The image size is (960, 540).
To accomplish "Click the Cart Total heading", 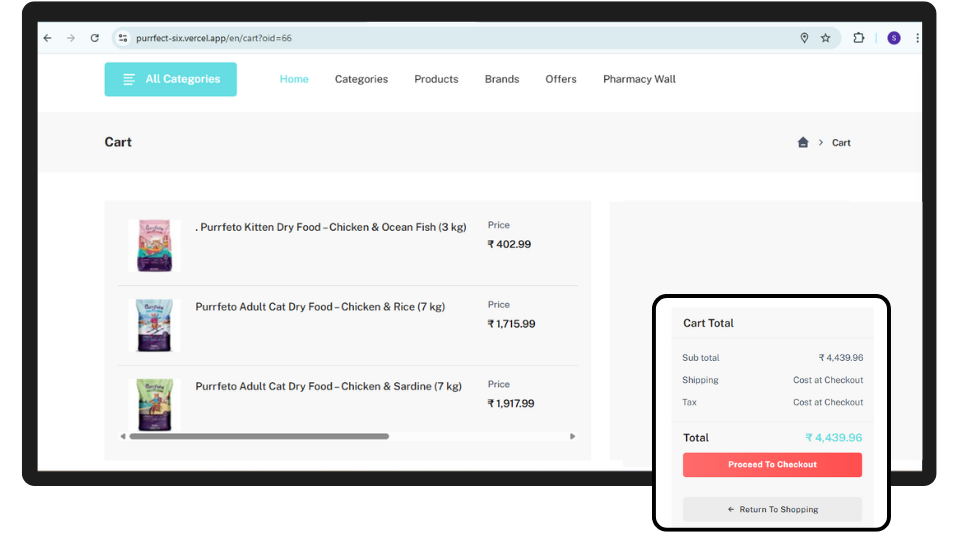I will pos(708,323).
